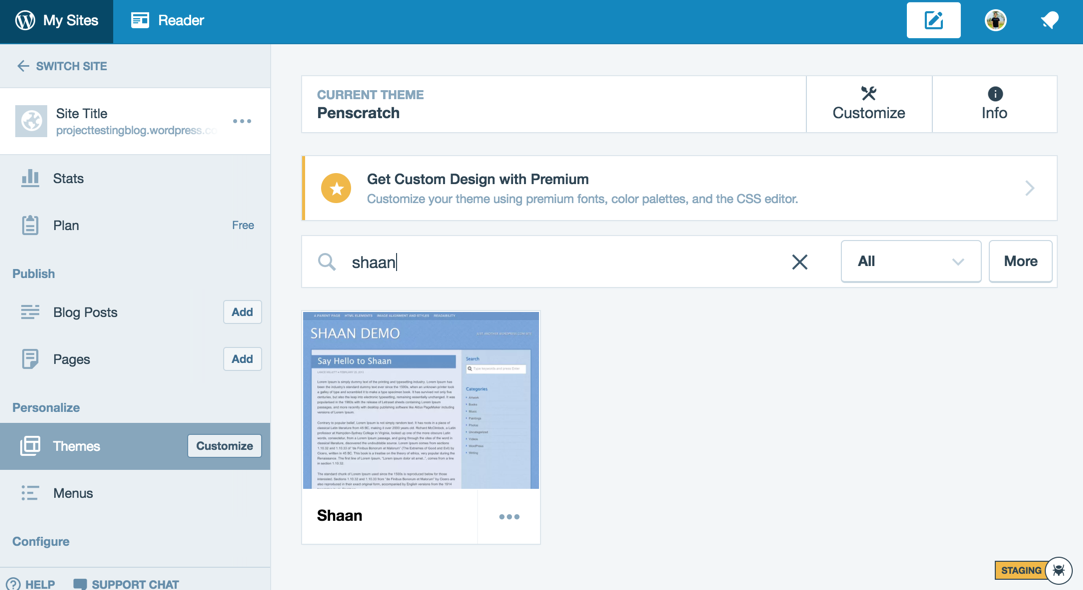Click the Pages document icon
The height and width of the screenshot is (590, 1083).
(x=30, y=359)
